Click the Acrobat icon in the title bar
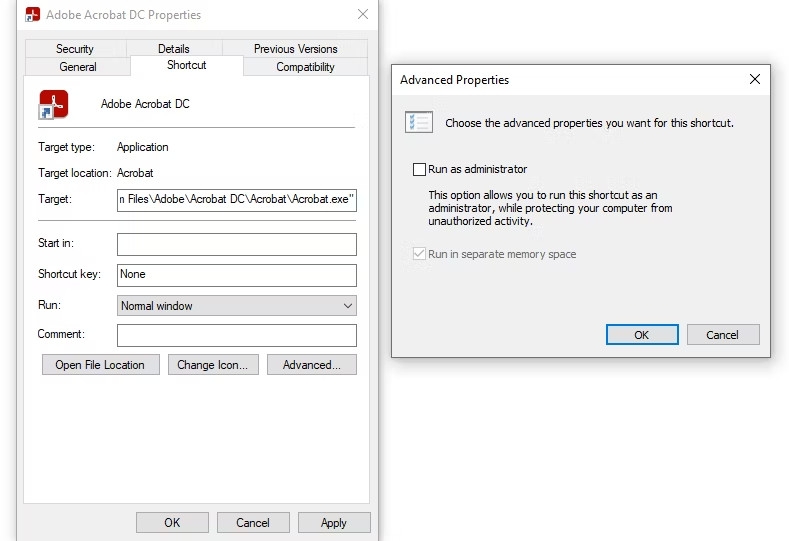 32,15
